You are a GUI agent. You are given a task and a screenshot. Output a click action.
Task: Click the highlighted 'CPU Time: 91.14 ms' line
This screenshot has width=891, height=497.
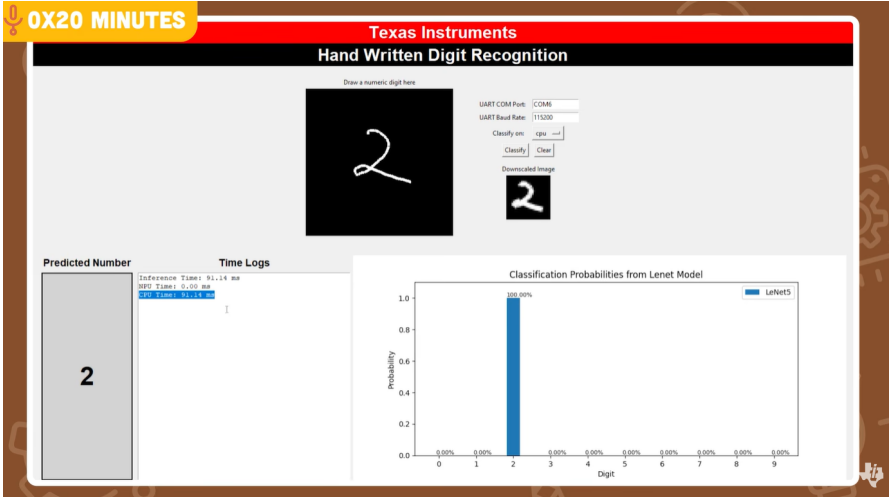(177, 295)
